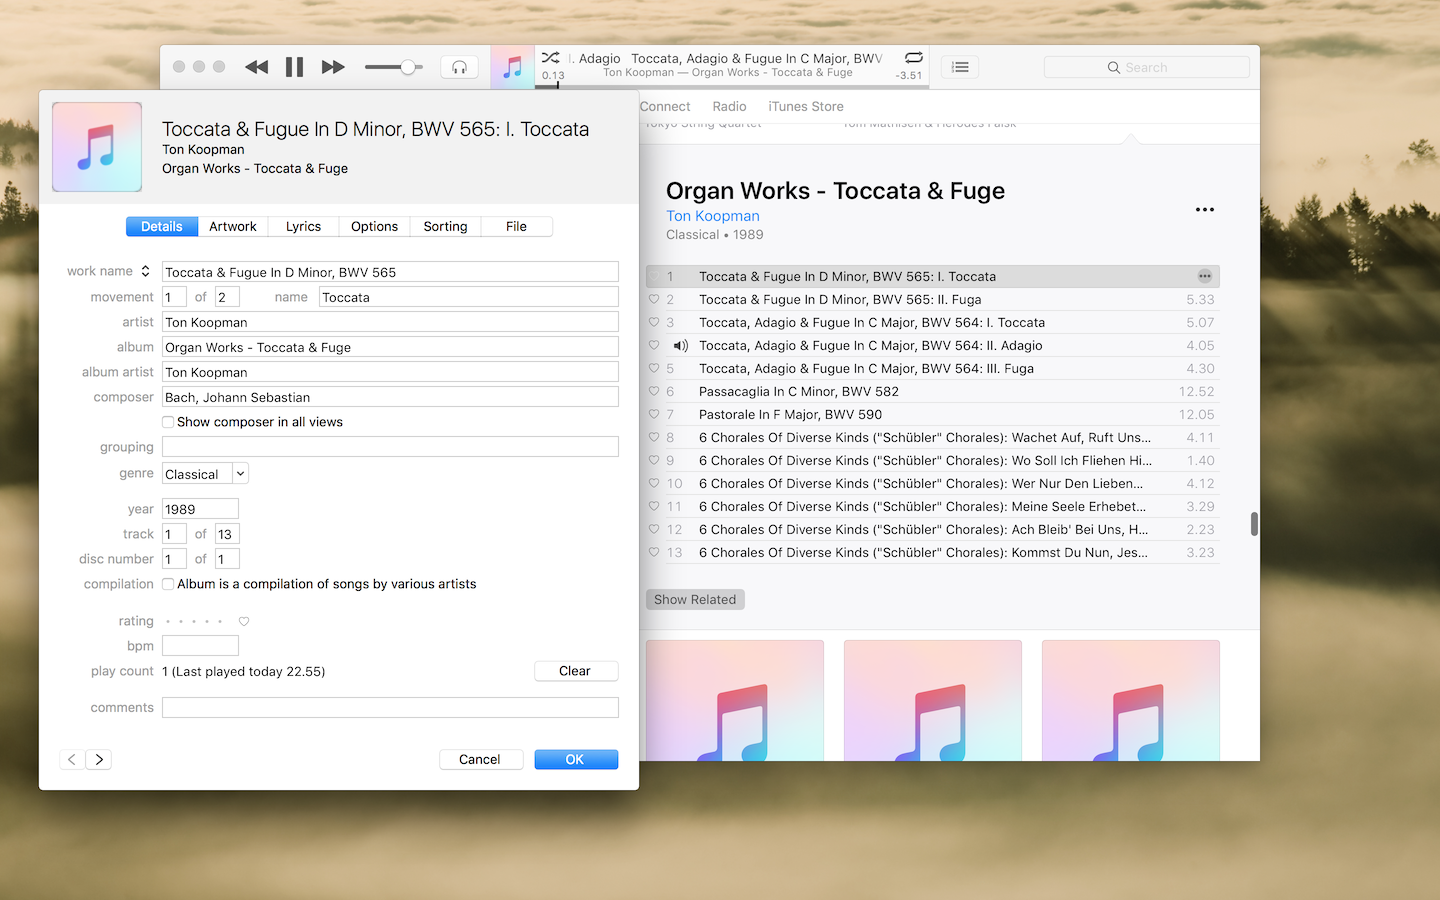The image size is (1440, 900).
Task: Switch to the Artwork tab
Action: click(233, 227)
